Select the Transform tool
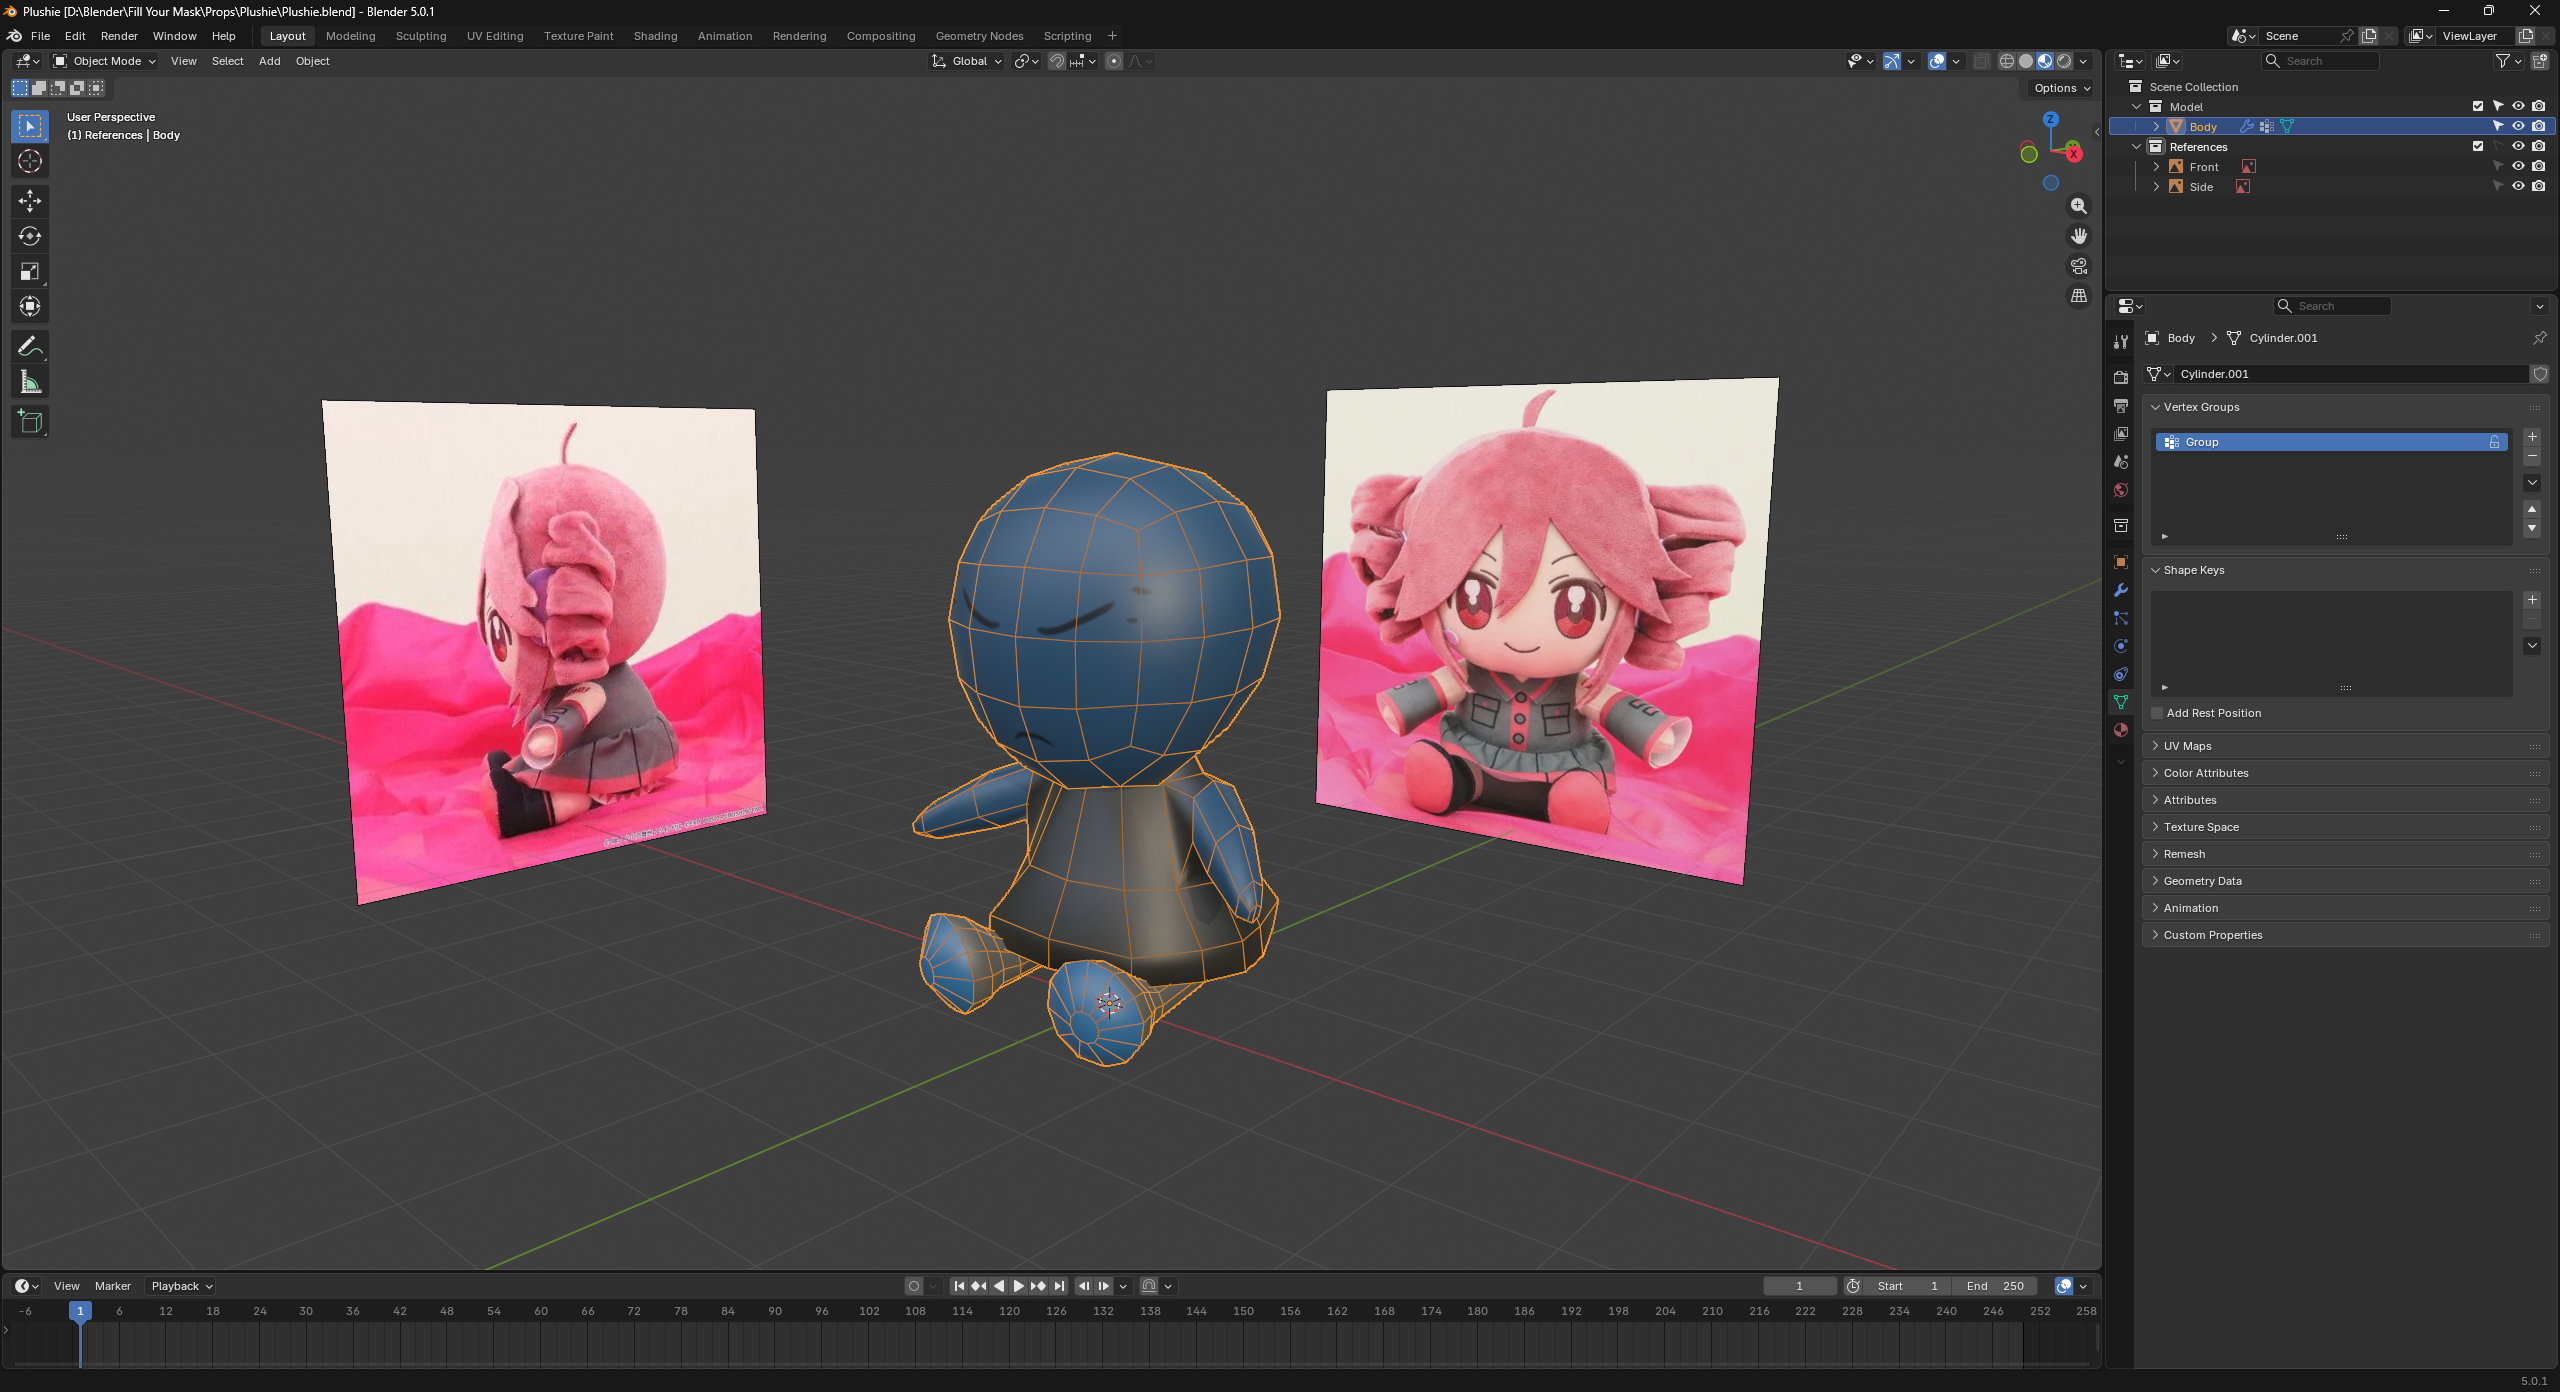The height and width of the screenshot is (1392, 2560). click(x=30, y=306)
